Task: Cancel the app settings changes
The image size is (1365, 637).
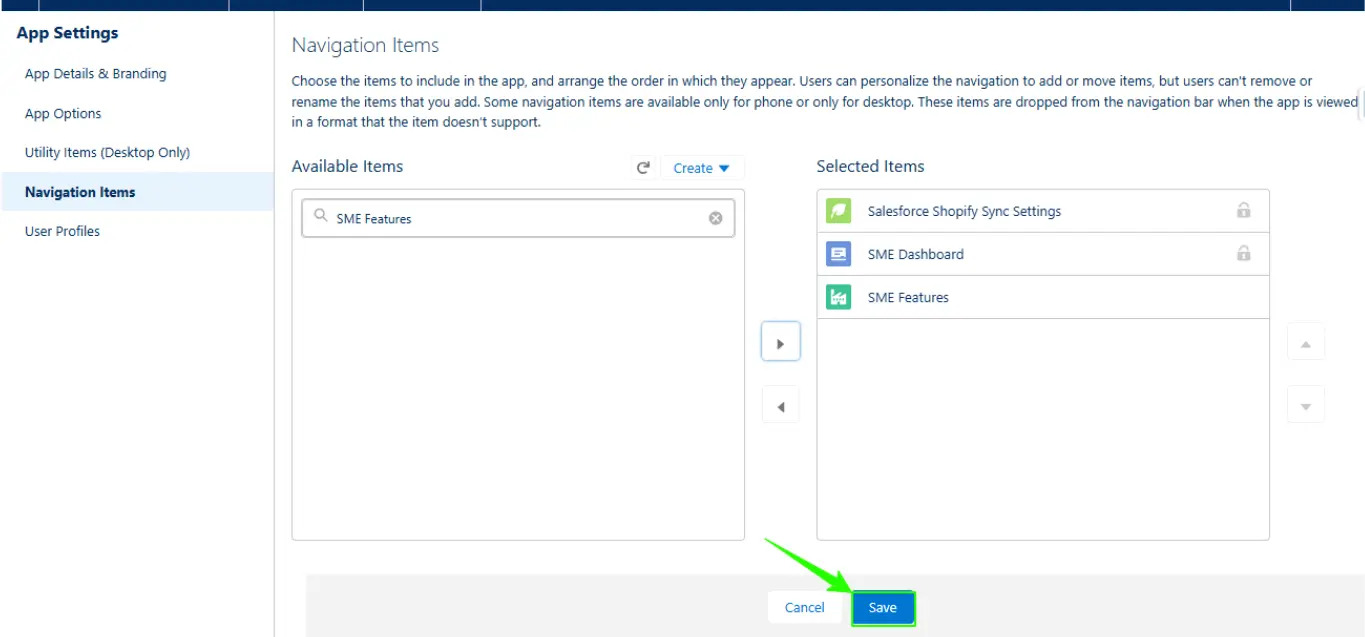Action: pyautogui.click(x=804, y=608)
